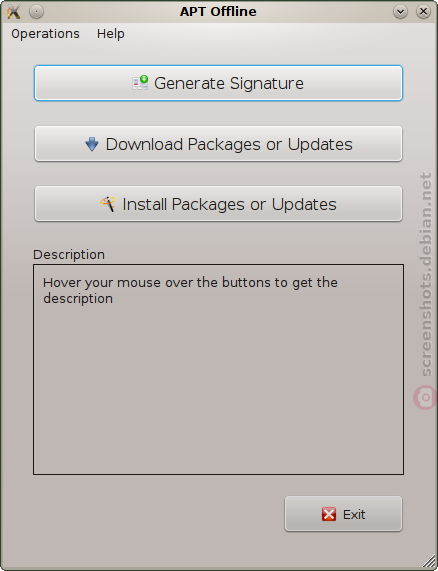This screenshot has height=571, width=438.
Task: Click the magic wand install icon
Action: pyautogui.click(x=108, y=204)
